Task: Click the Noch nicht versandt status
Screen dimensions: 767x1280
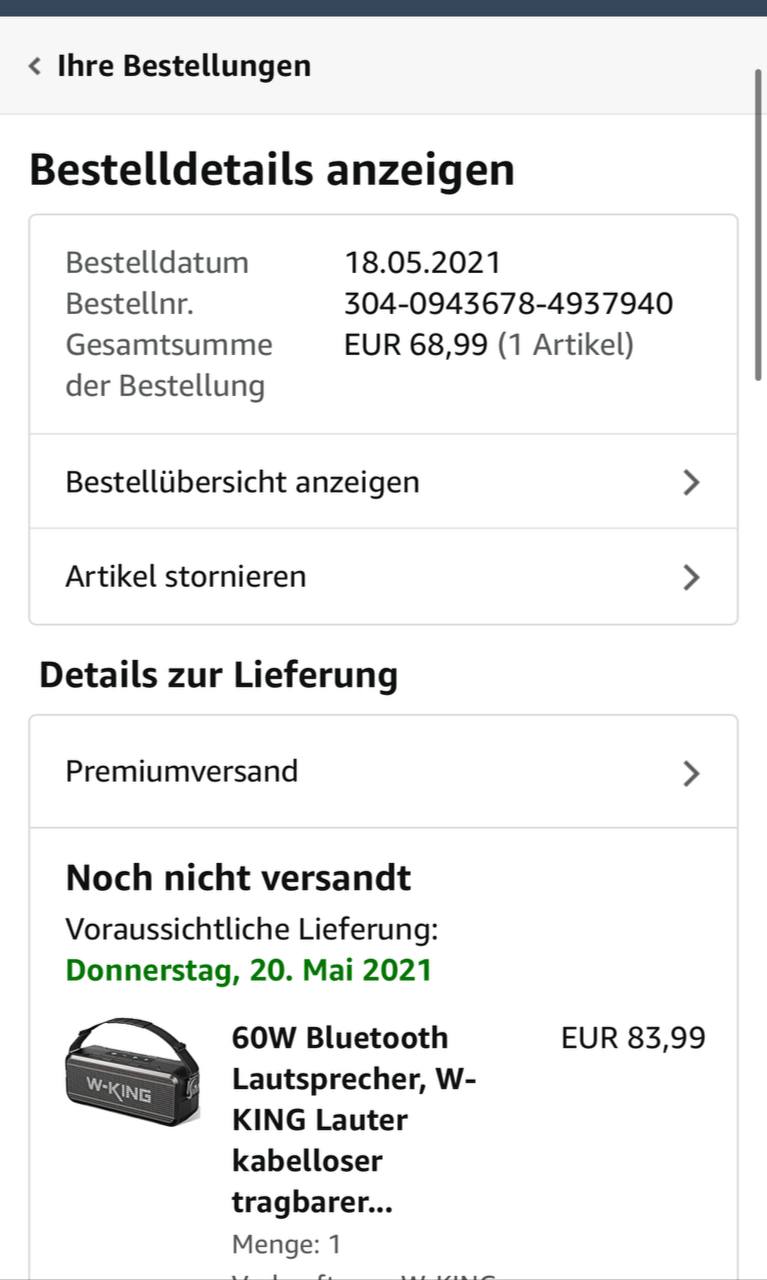Action: [238, 878]
